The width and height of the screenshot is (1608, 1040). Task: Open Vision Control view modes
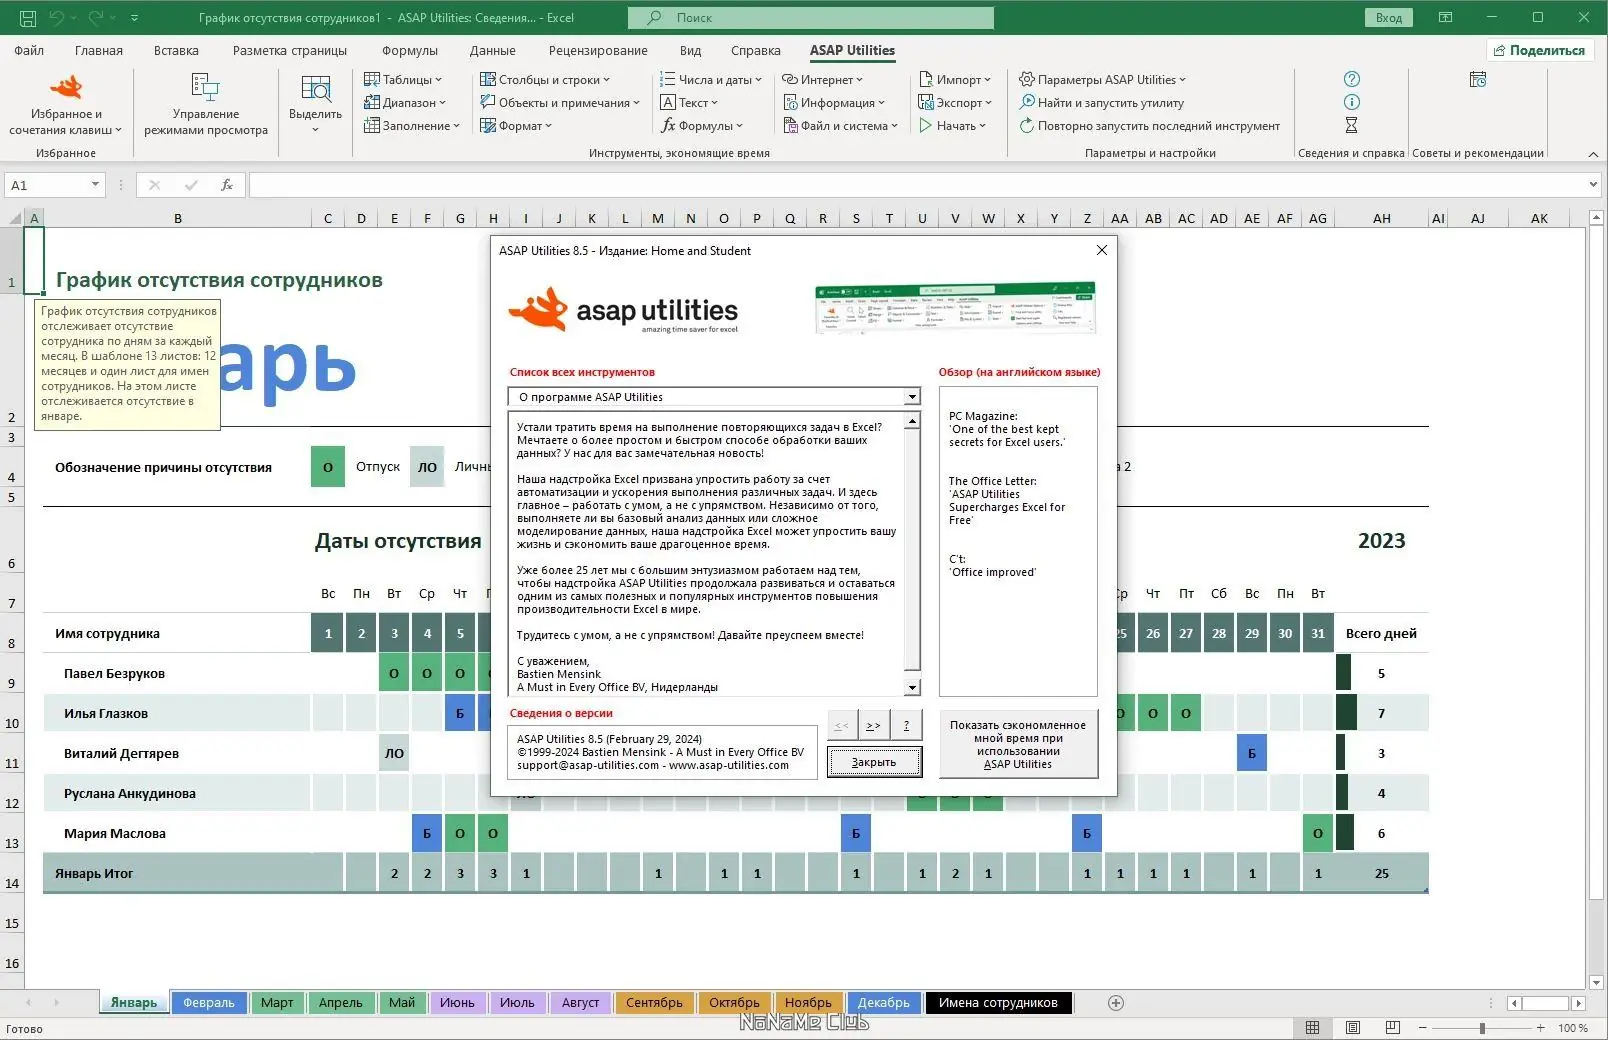205,105
